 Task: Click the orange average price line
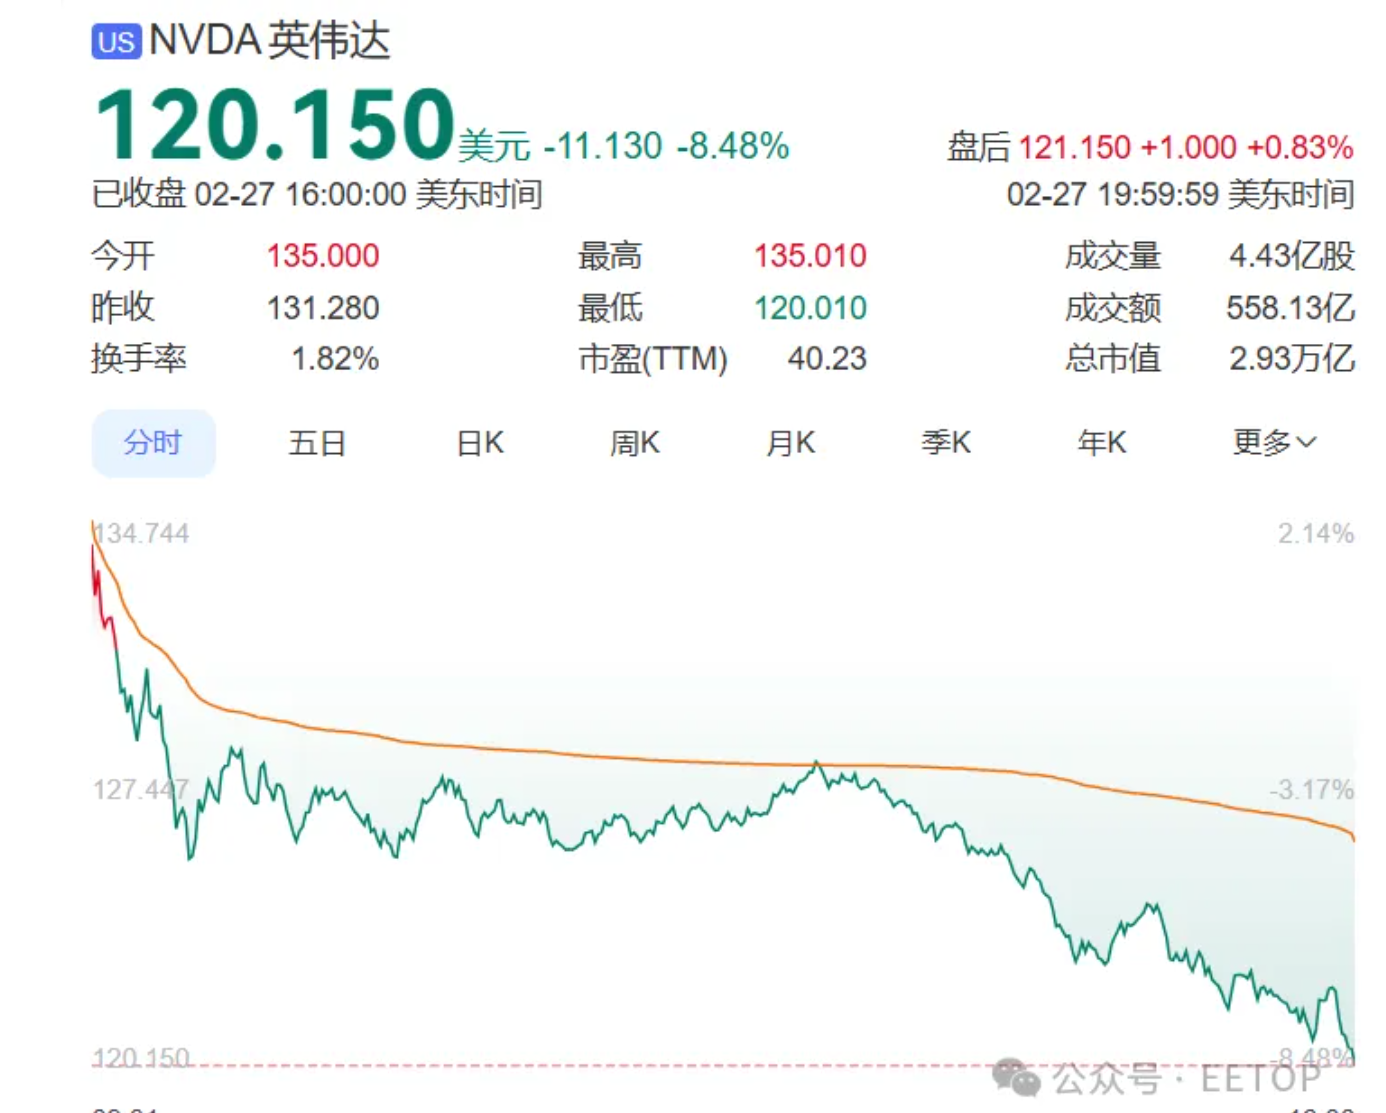[700, 763]
